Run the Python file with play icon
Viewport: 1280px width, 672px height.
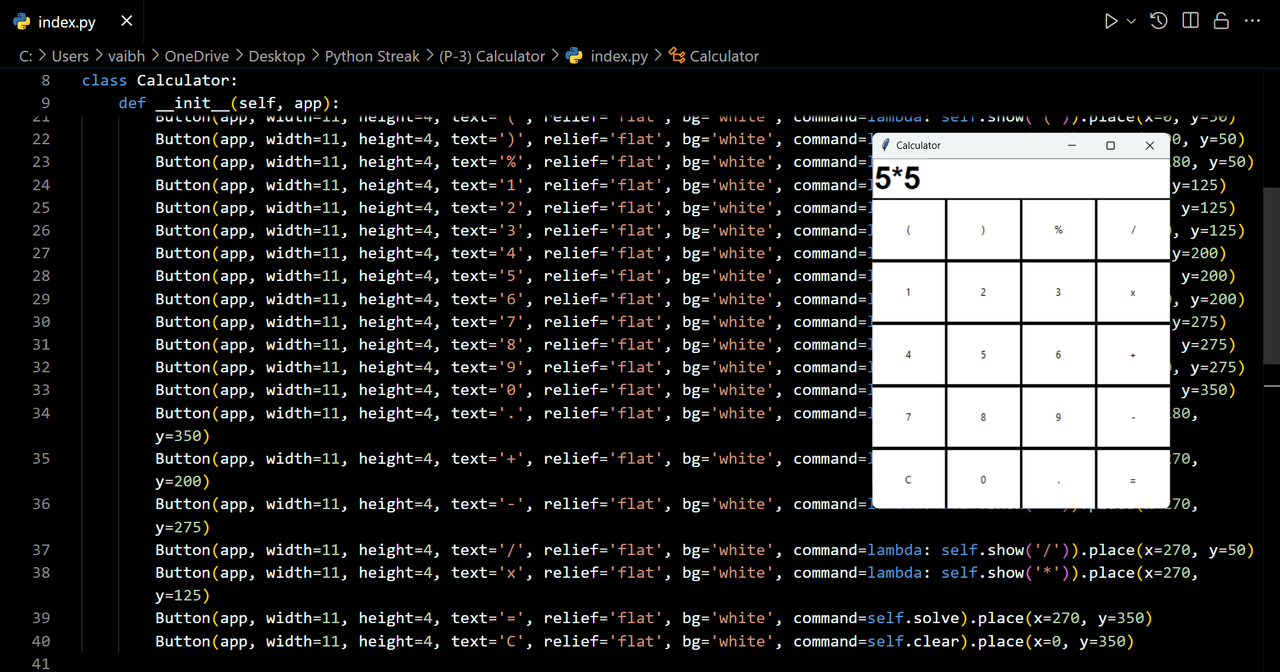1111,21
